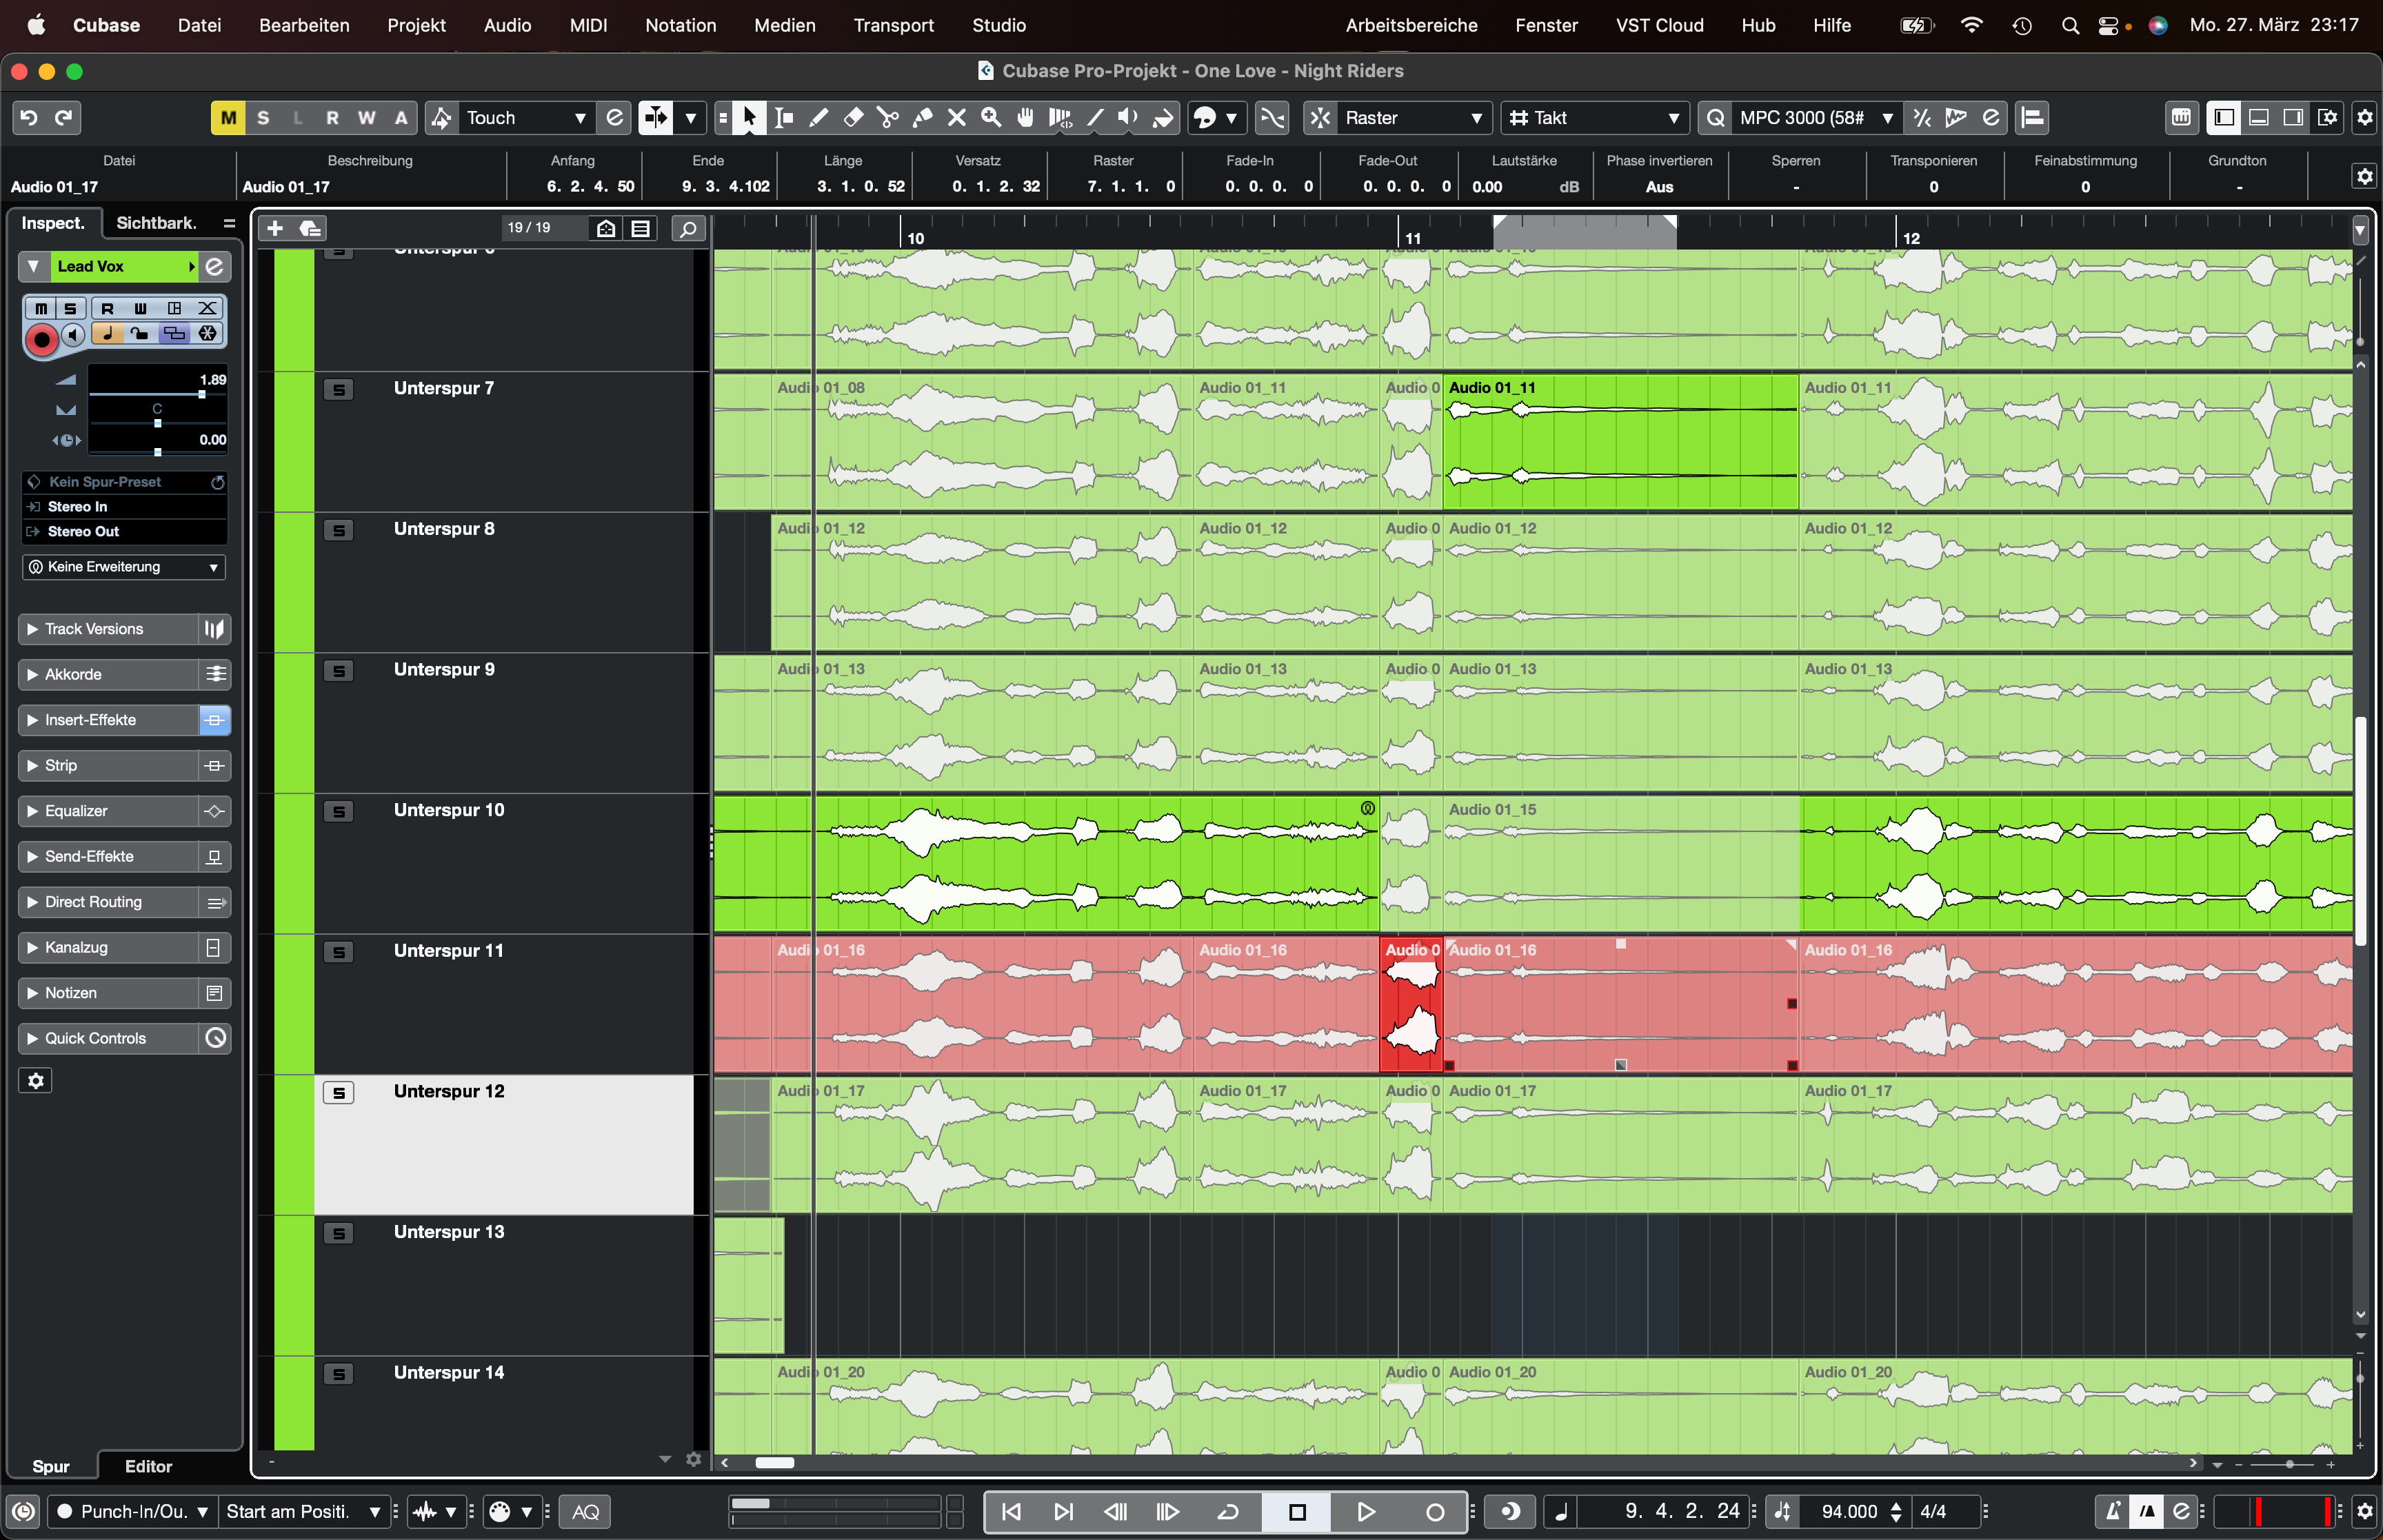Viewport: 2383px width, 1540px height.
Task: Click the Add Track plus icon
Action: coord(275,229)
